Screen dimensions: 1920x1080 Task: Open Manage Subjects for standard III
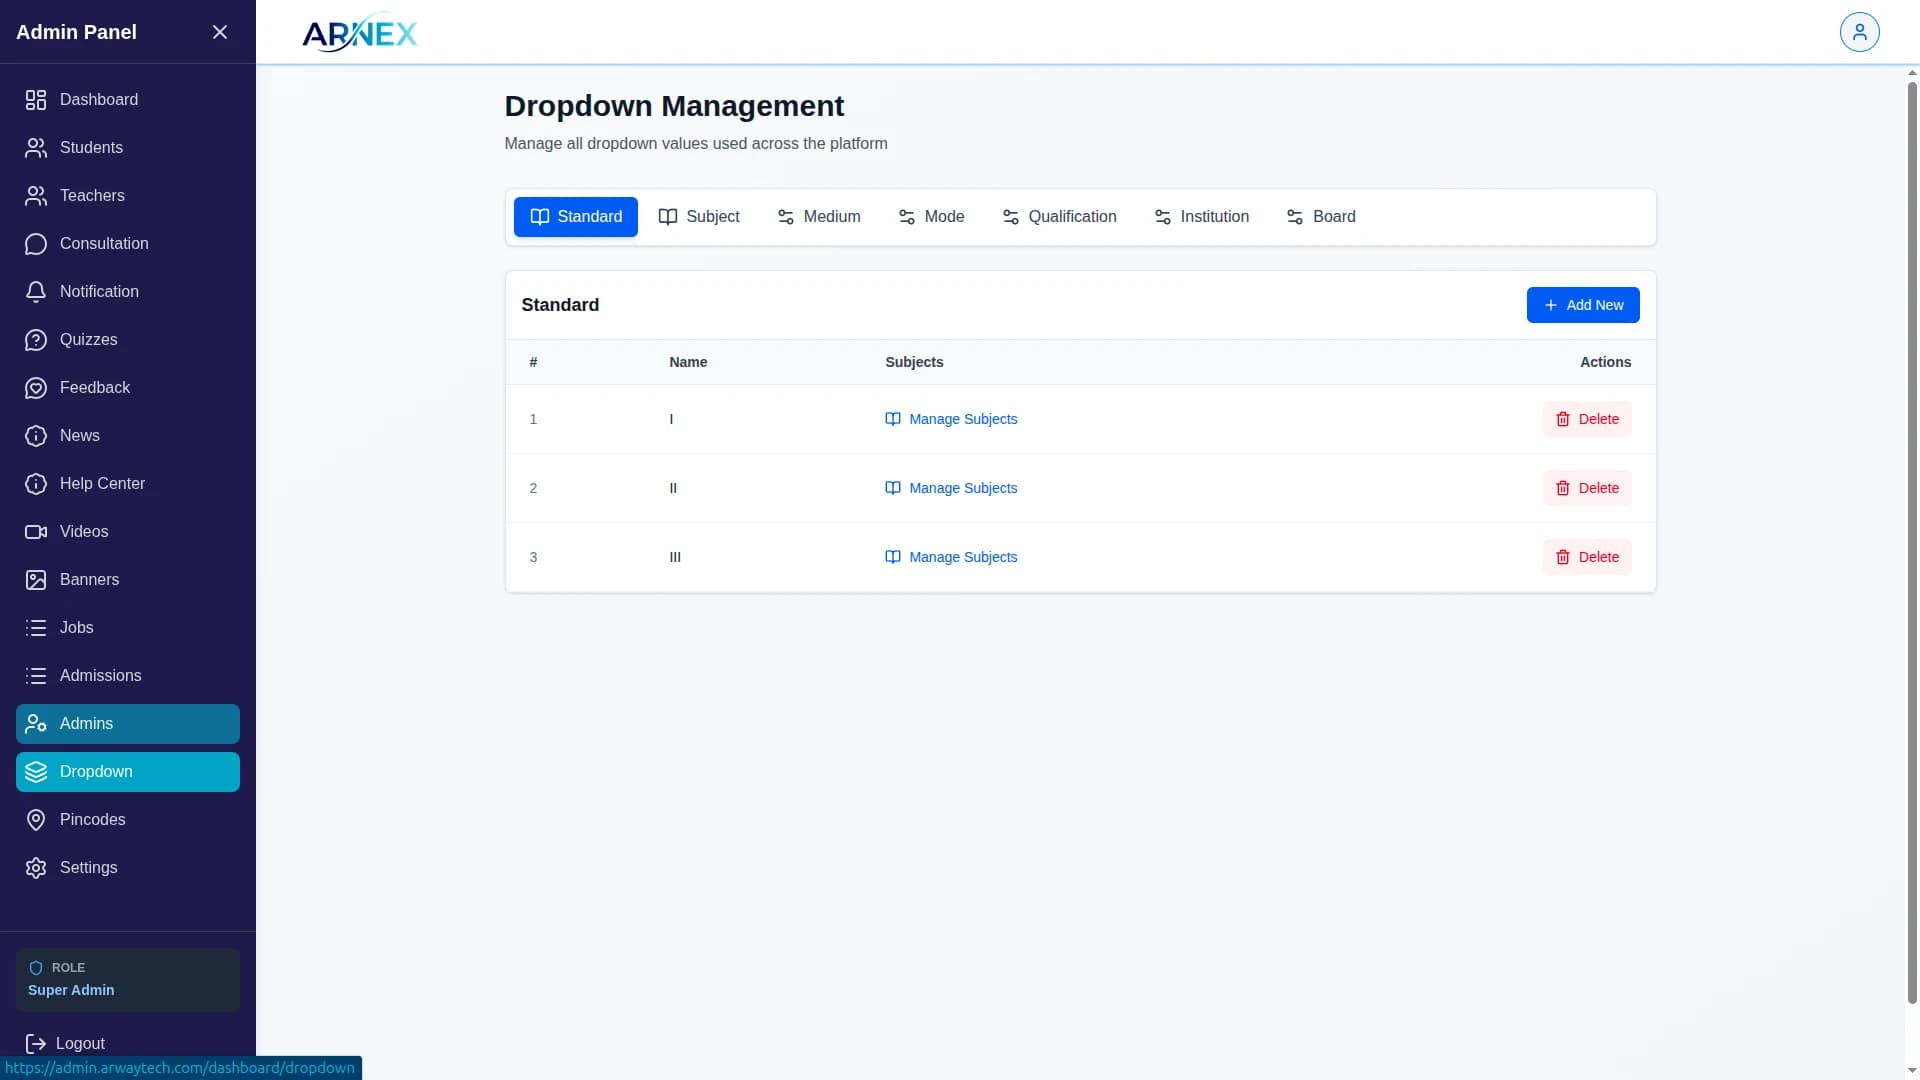[951, 557]
